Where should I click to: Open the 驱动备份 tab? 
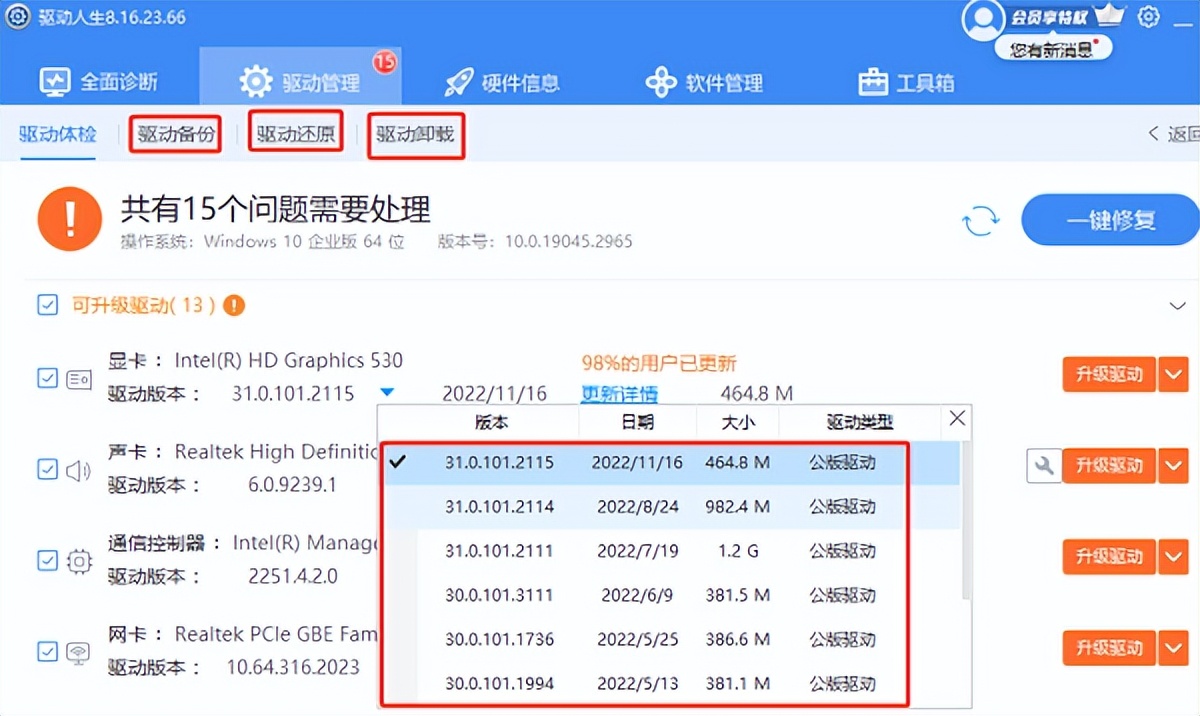tap(176, 134)
